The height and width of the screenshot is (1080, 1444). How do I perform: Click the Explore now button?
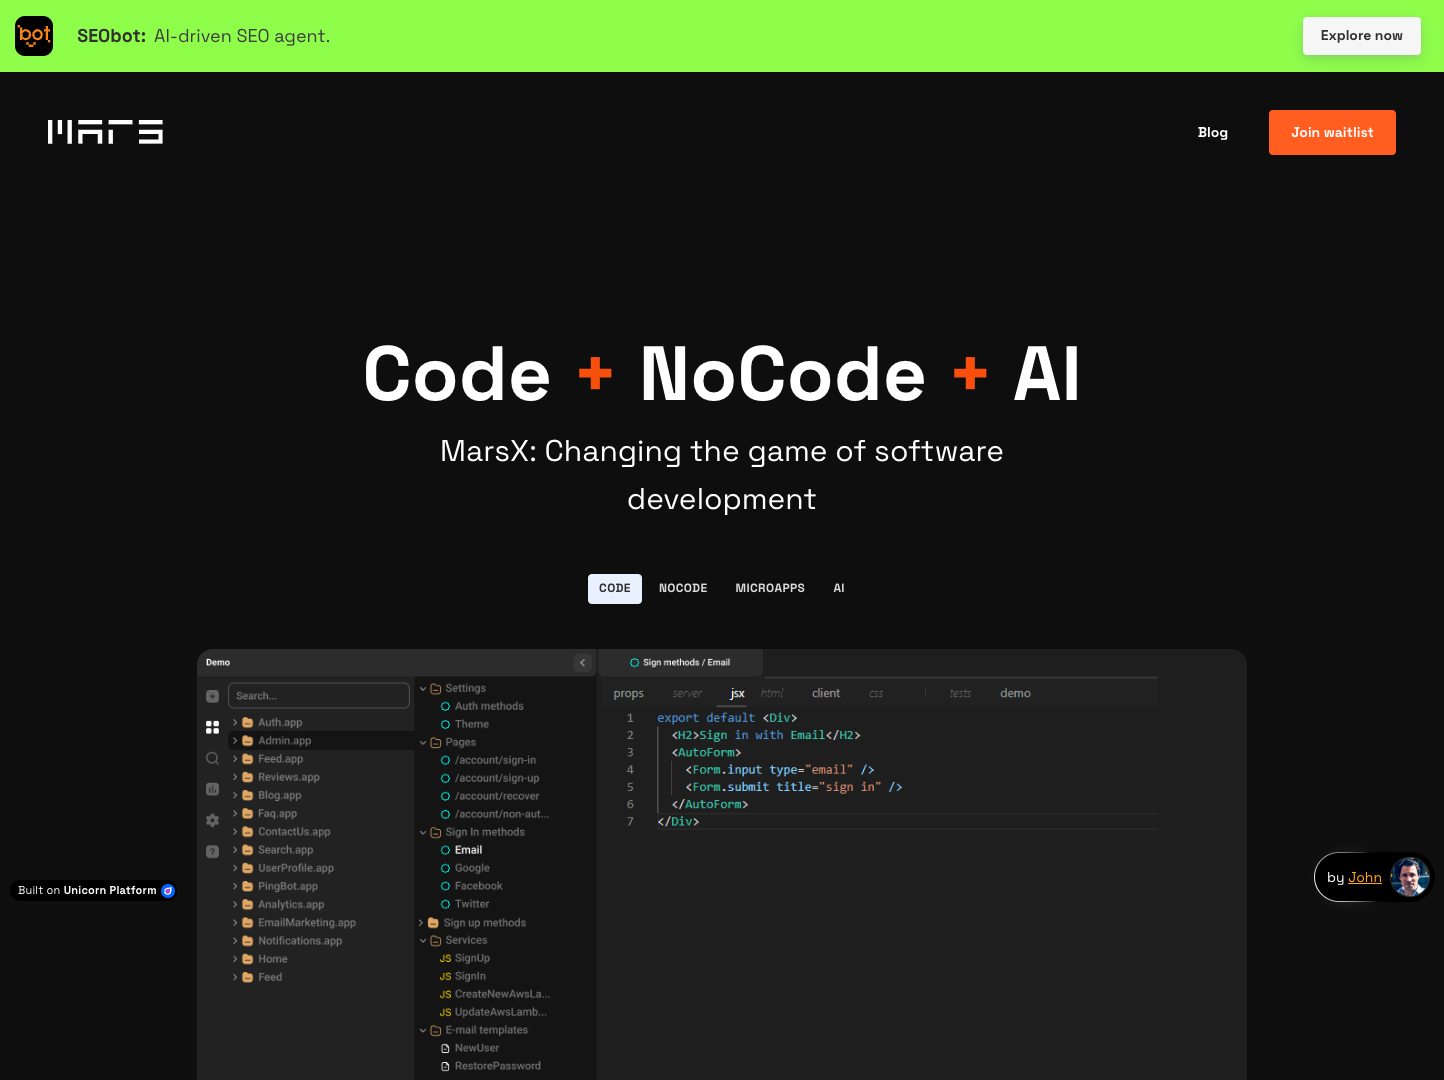click(x=1361, y=36)
